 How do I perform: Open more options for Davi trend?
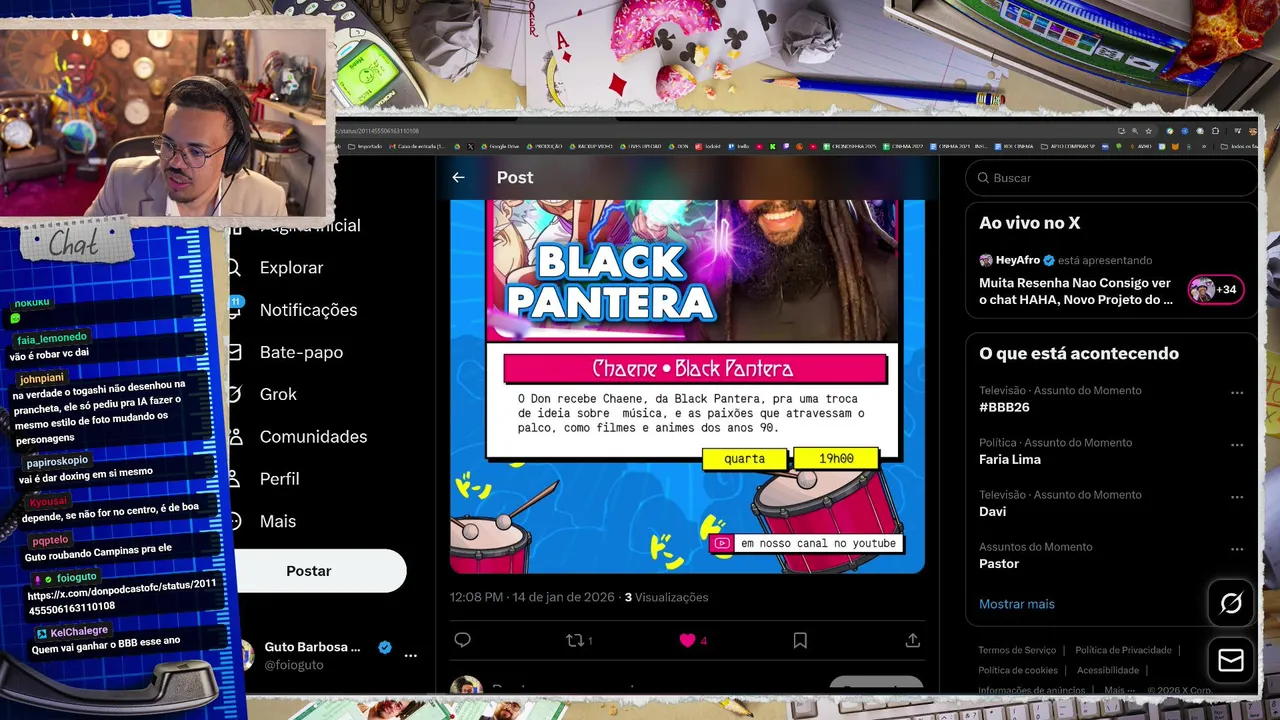(x=1237, y=497)
